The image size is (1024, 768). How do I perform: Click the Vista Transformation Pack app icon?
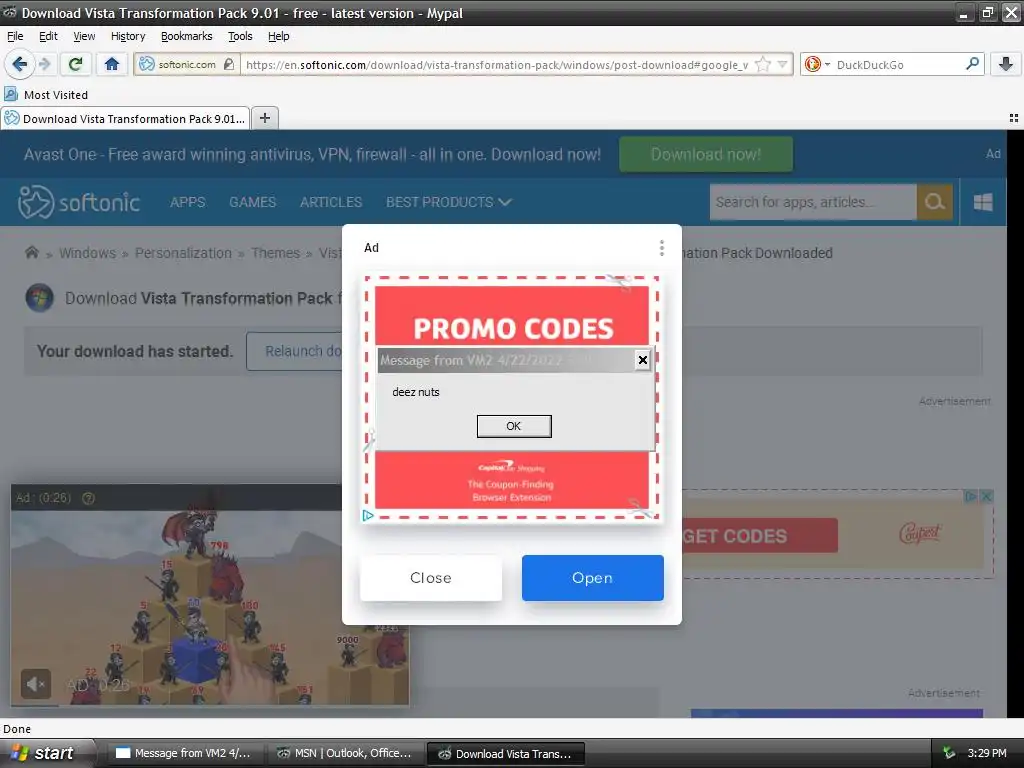coord(39,298)
